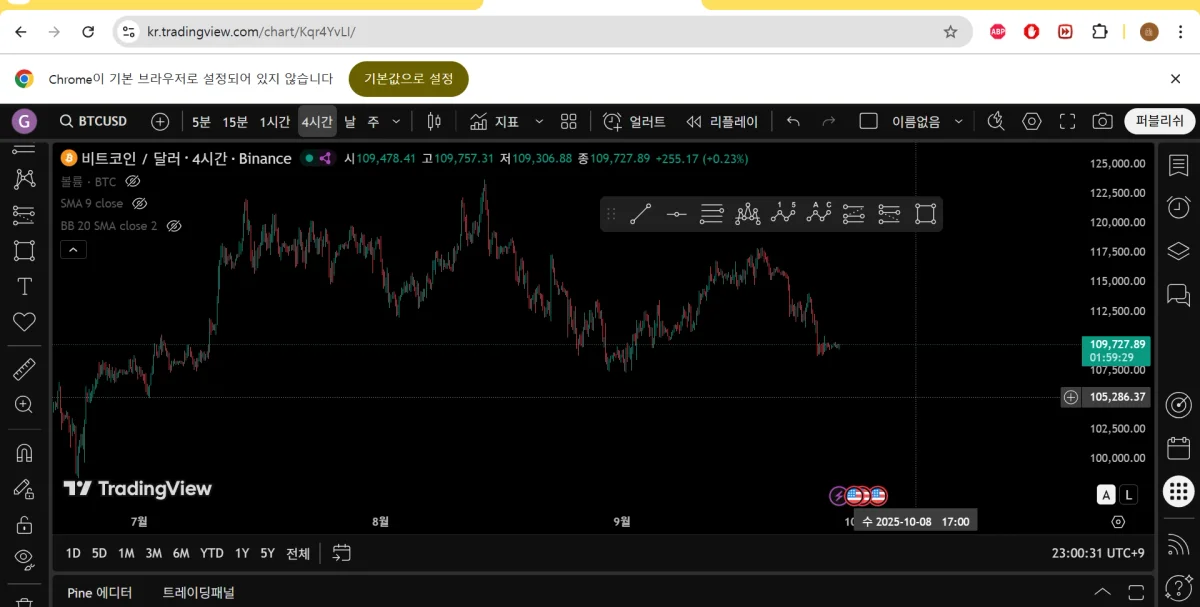Viewport: 1200px width, 607px height.
Task: Select the ruler measure tool
Action: coord(24,369)
